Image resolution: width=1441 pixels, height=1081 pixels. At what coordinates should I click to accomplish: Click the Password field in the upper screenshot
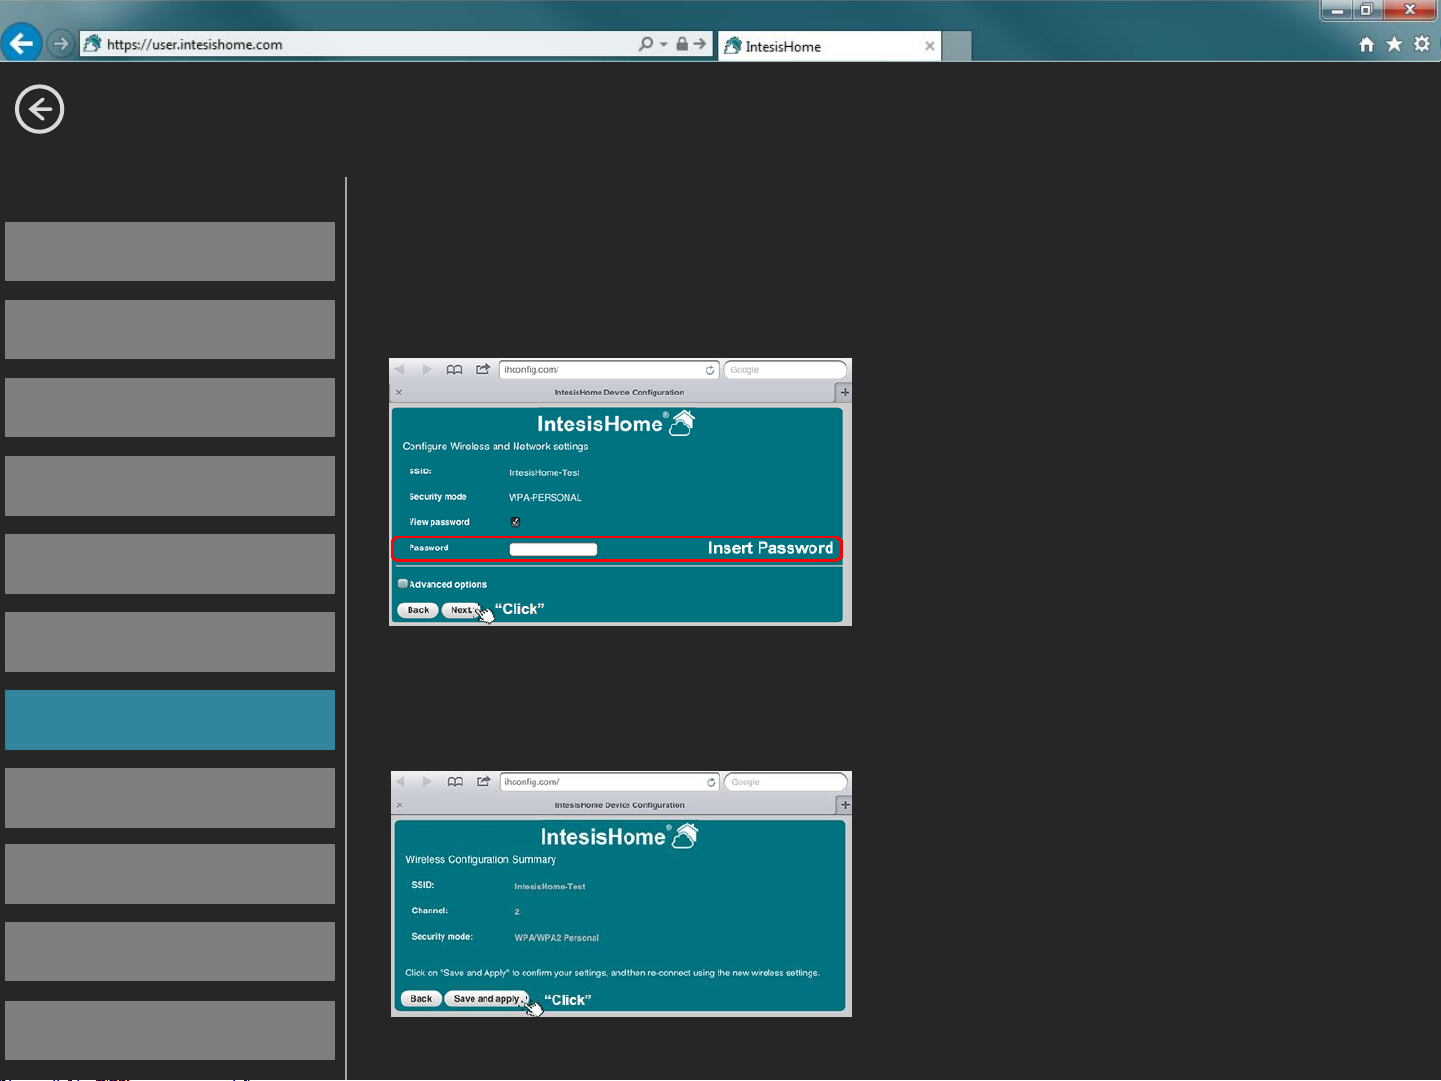(553, 549)
